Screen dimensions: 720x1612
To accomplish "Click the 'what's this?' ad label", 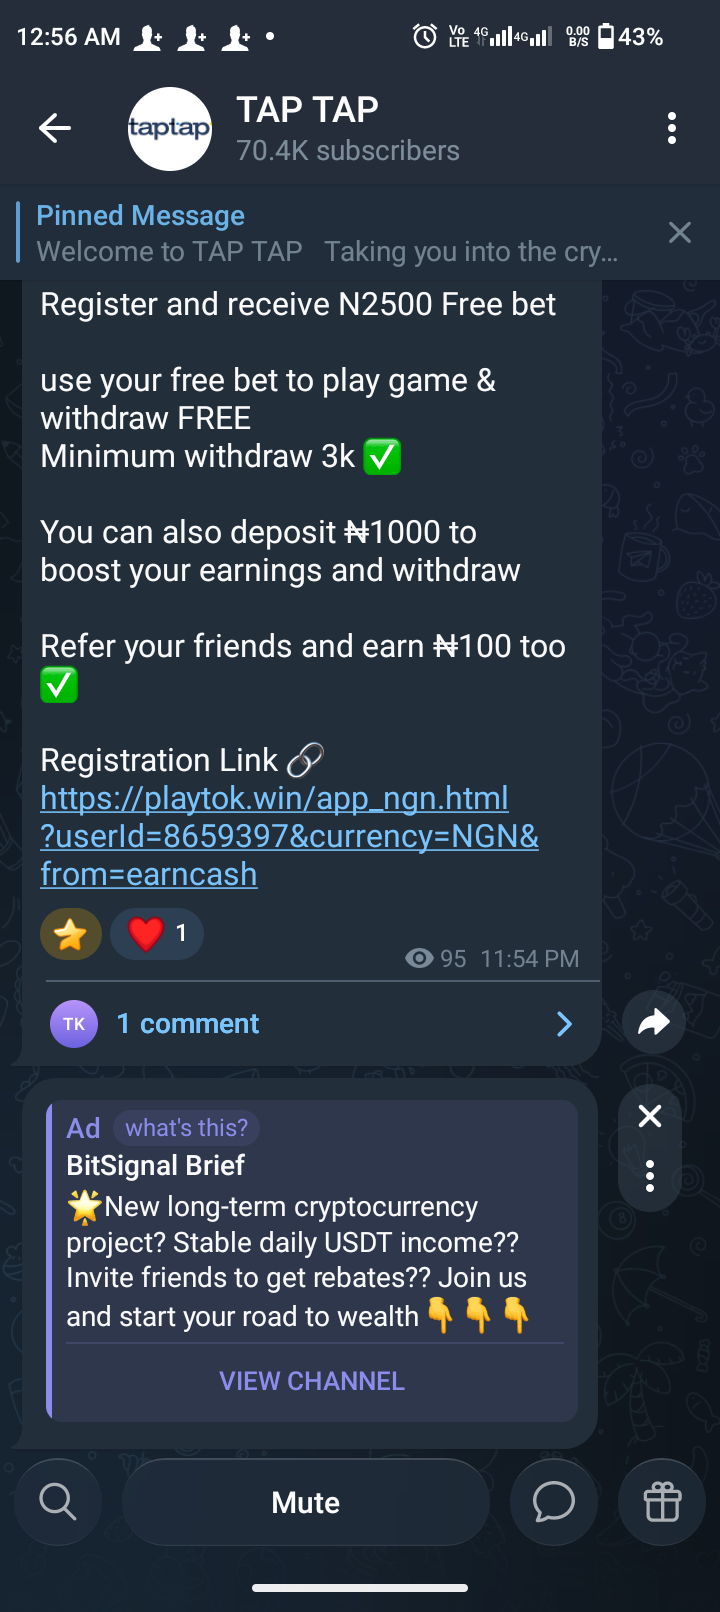I will tap(187, 1128).
